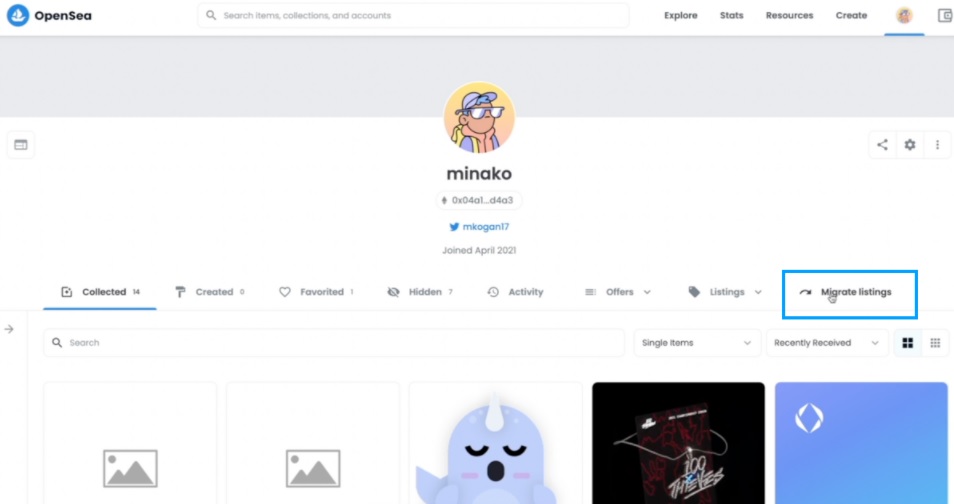Viewport: 954px width, 504px height.
Task: Open the Single items dropdown
Action: 697,343
